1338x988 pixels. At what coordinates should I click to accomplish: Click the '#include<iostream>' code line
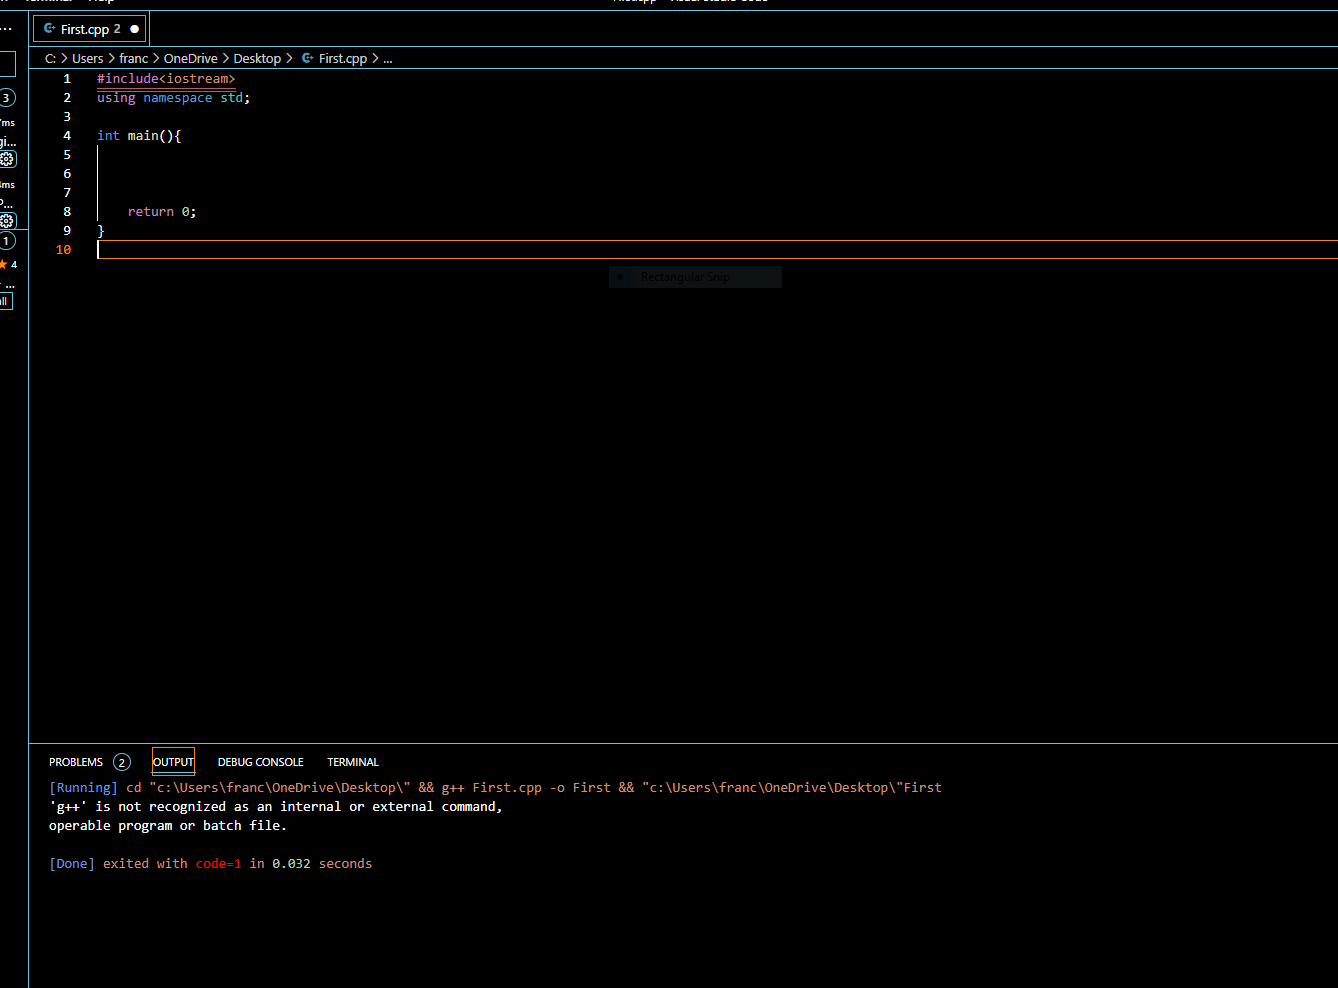(166, 79)
